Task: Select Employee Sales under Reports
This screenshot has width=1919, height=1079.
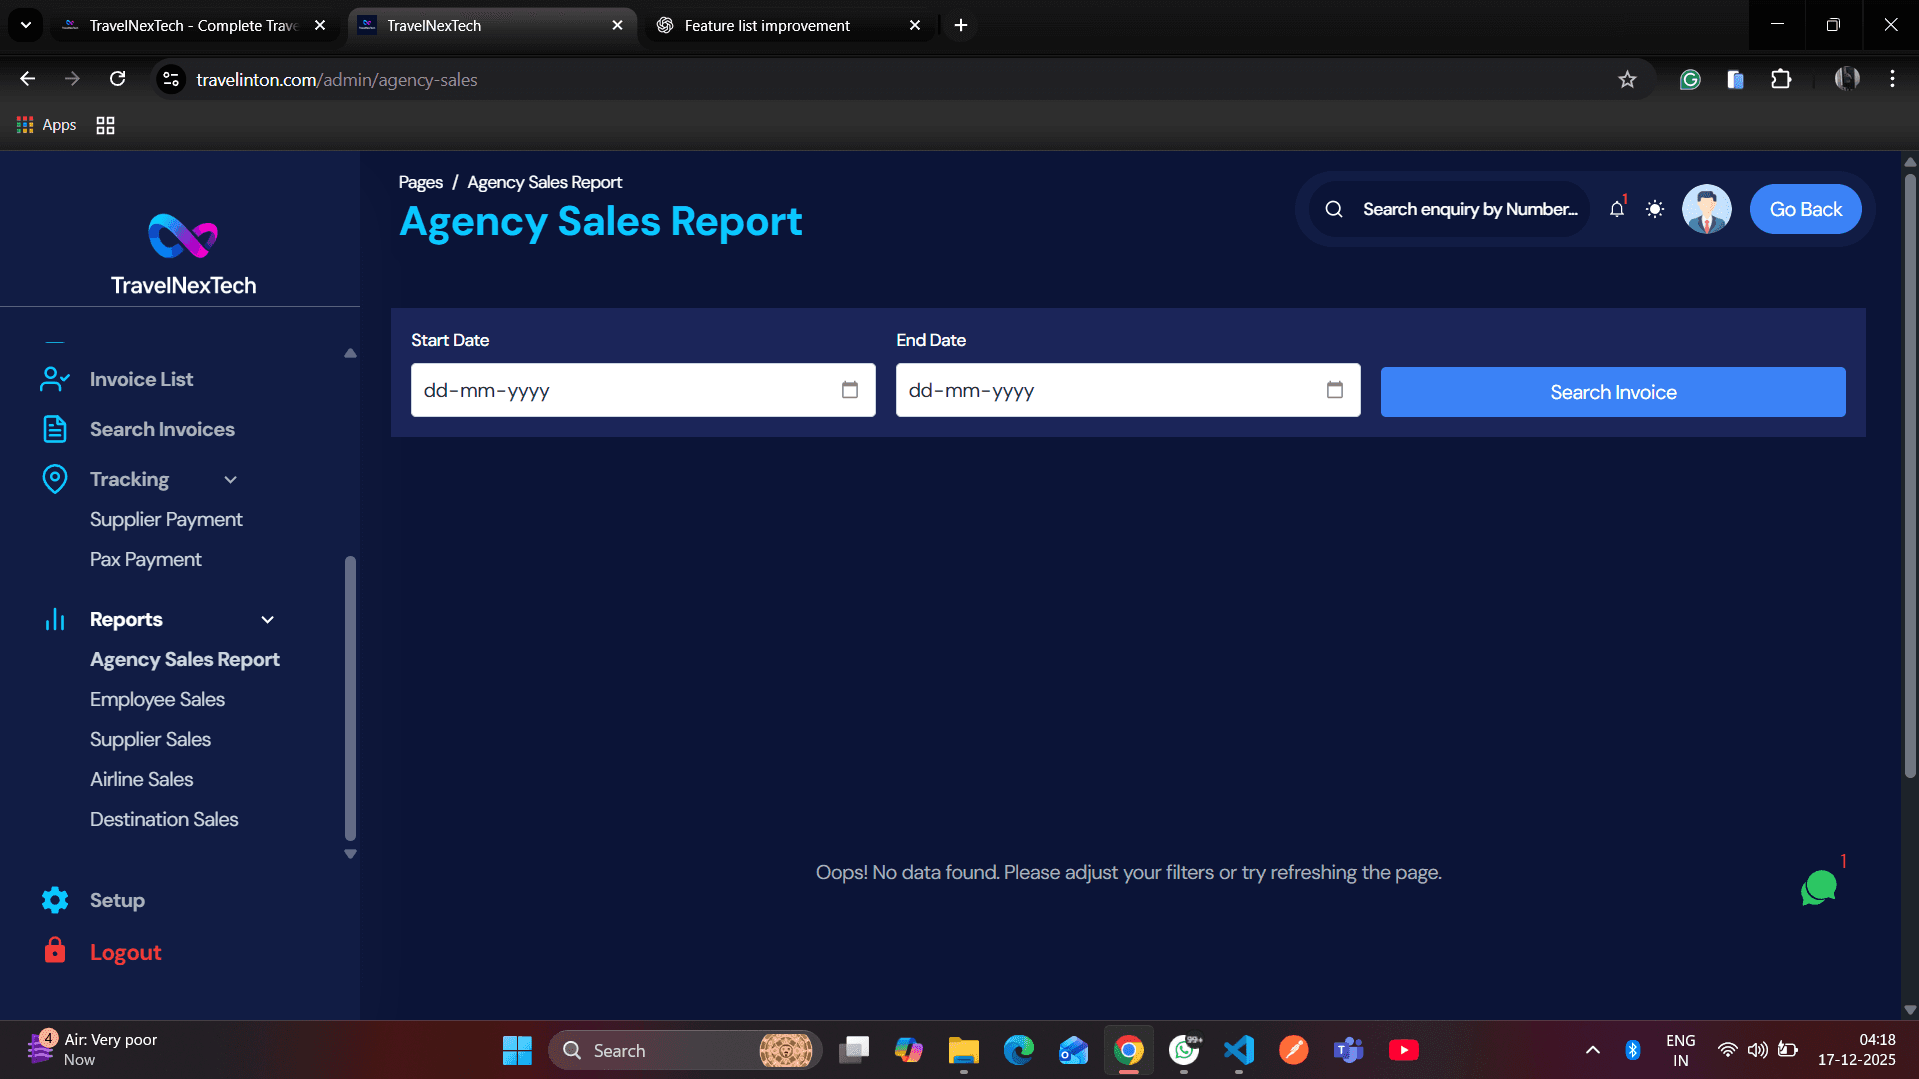Action: (157, 699)
